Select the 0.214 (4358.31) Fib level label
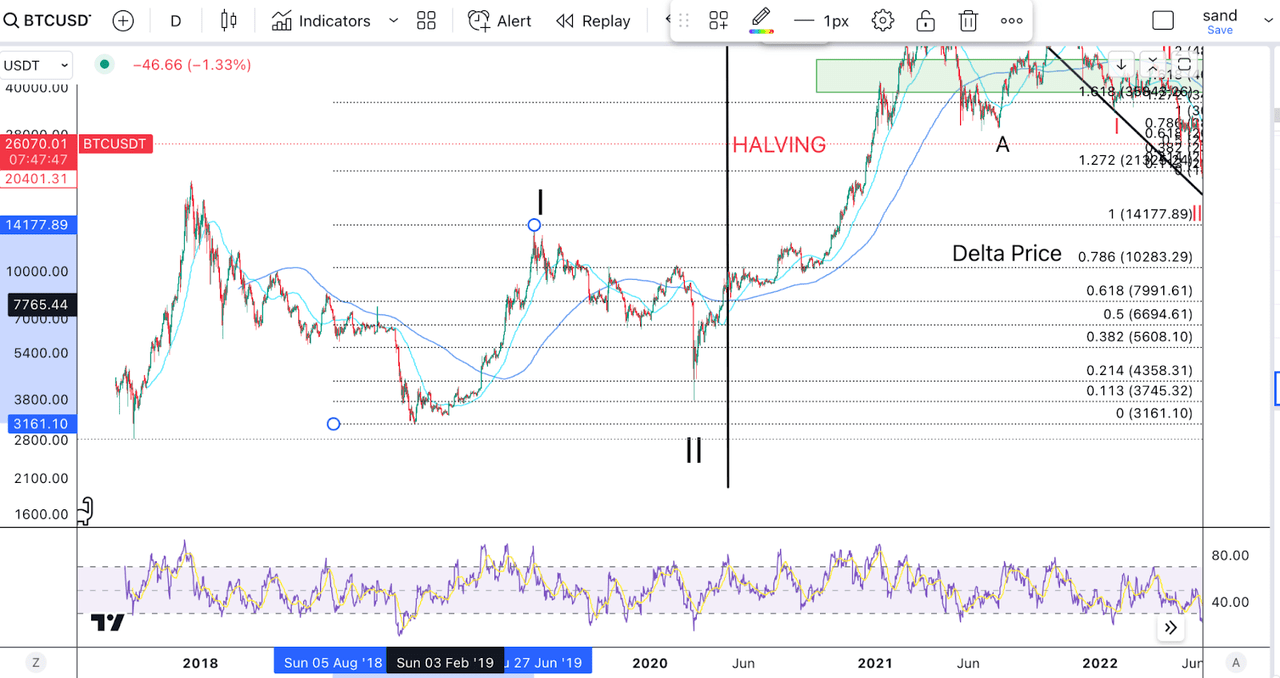The height and width of the screenshot is (678, 1280). pyautogui.click(x=1139, y=371)
